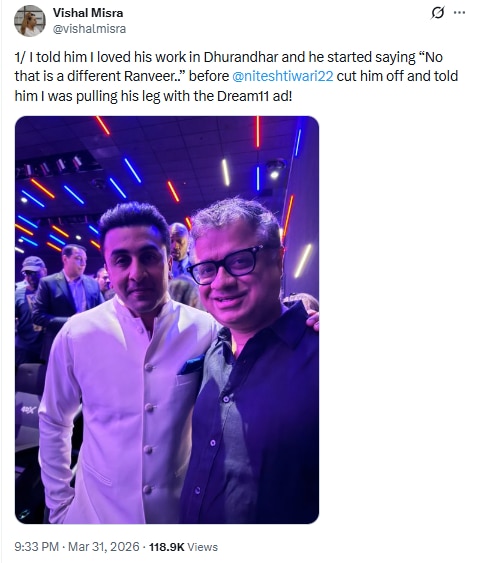Open the @niteshtiwari22 mention
This screenshot has width=478, height=563.
tap(283, 76)
